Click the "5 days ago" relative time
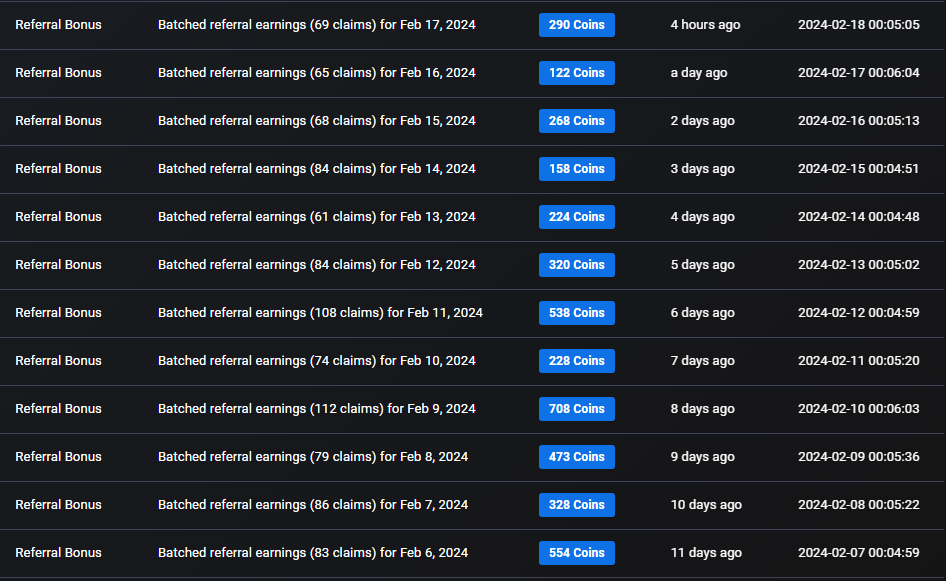 pos(702,265)
